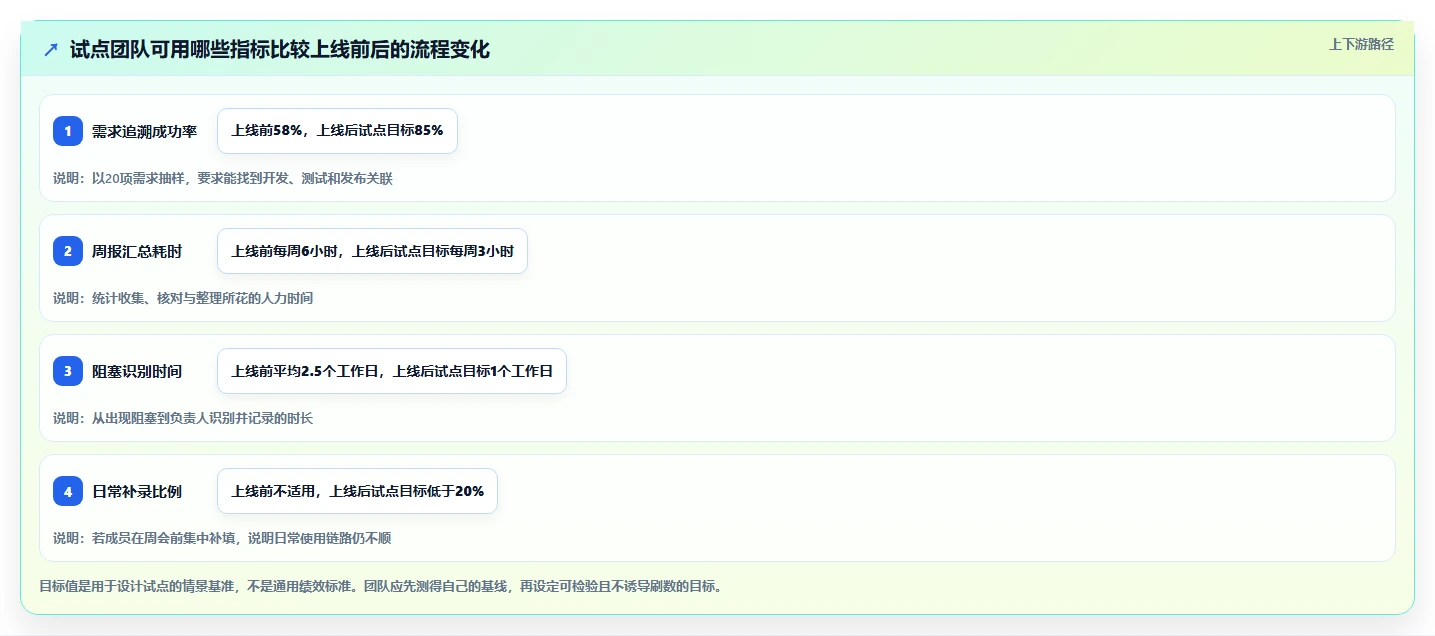This screenshot has height=636, width=1435.
Task: Click the 上线前58%，上线后试点目标85% value chip
Action: pyautogui.click(x=337, y=131)
